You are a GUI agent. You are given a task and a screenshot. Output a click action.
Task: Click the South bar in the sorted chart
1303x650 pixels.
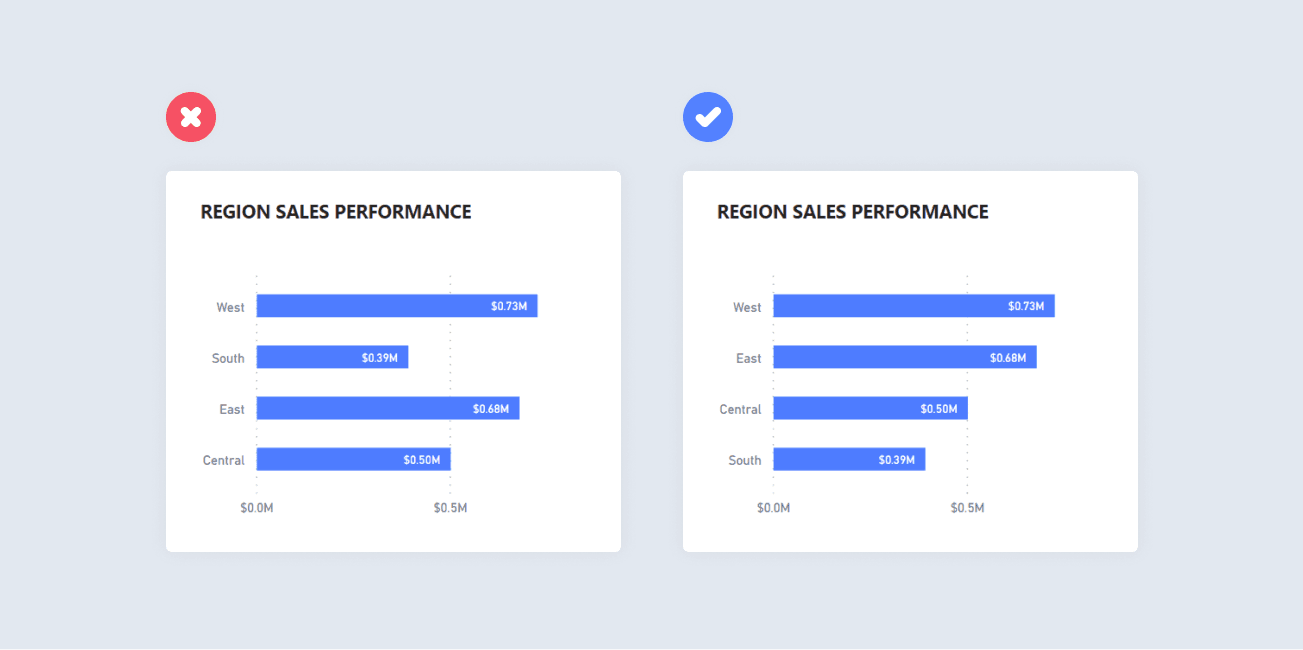[x=849, y=459]
